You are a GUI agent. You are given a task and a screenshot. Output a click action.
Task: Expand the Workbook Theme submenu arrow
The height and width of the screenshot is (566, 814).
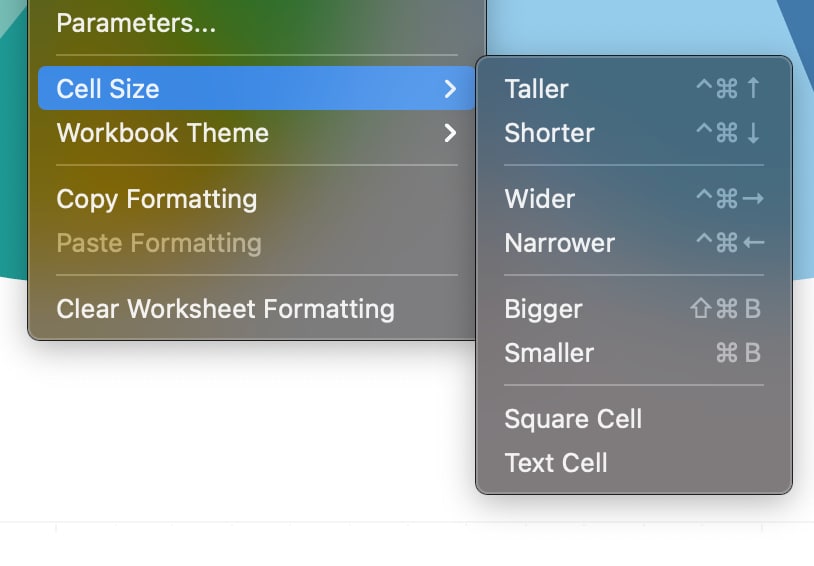pyautogui.click(x=450, y=133)
